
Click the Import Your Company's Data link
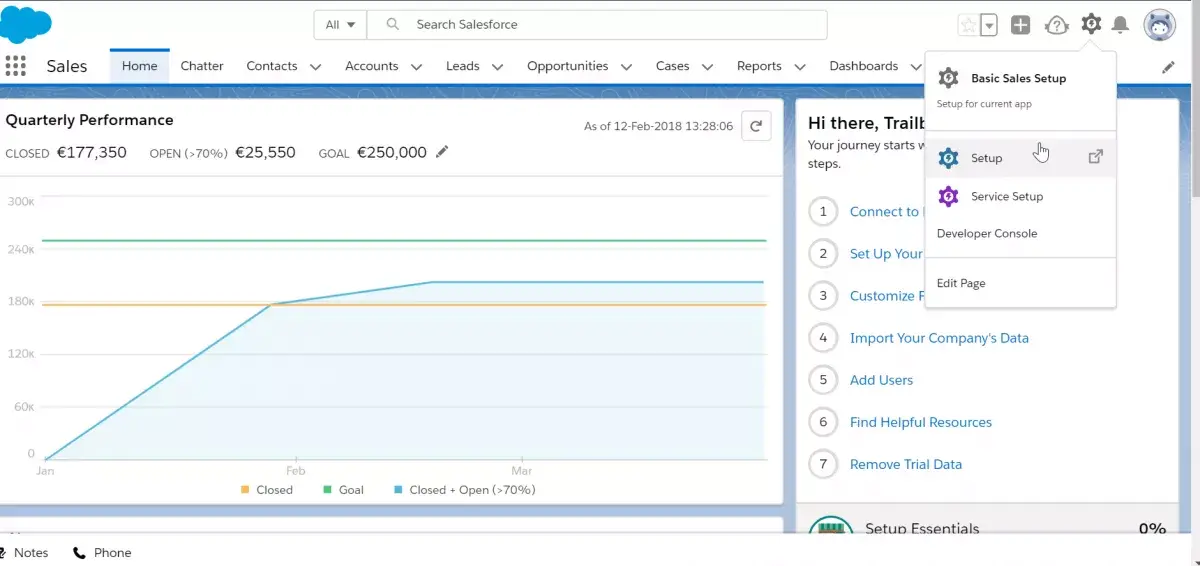click(x=939, y=338)
